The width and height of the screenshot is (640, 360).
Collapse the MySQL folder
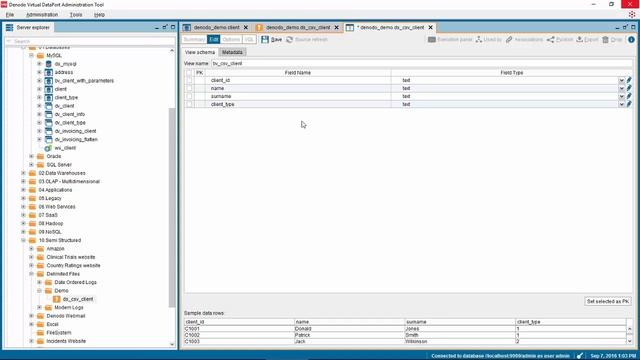(31, 56)
